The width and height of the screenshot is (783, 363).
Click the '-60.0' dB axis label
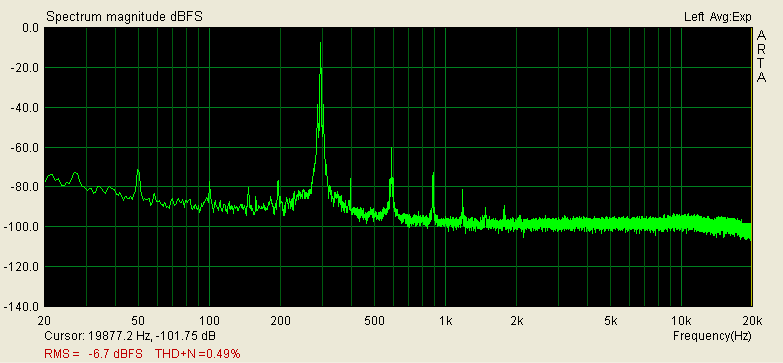pyautogui.click(x=25, y=148)
